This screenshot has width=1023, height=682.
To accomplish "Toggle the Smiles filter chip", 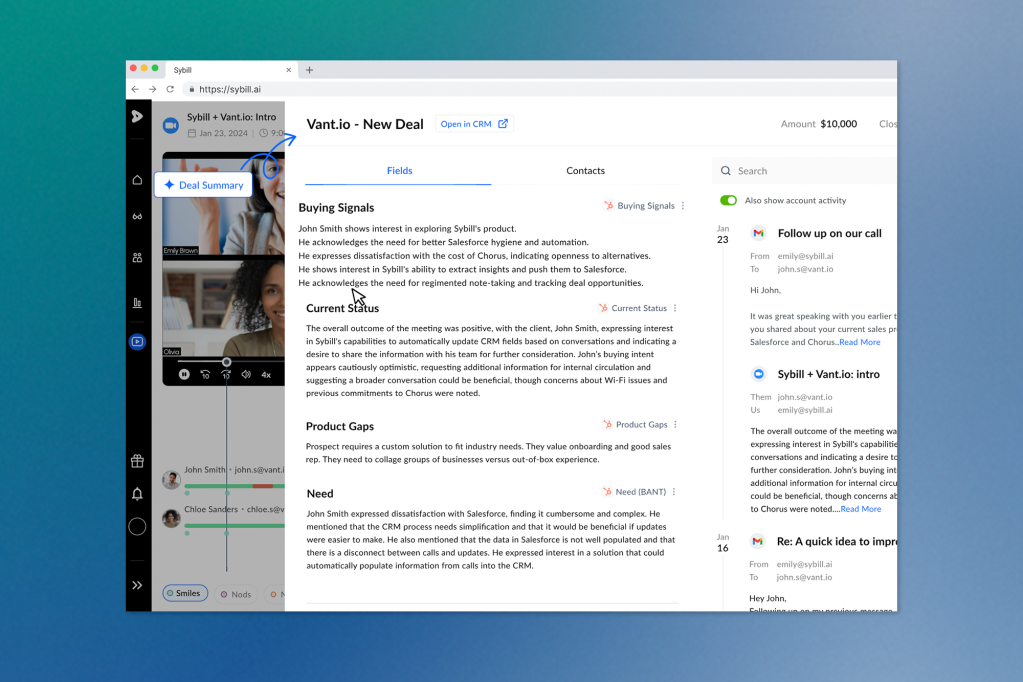I will [x=185, y=593].
